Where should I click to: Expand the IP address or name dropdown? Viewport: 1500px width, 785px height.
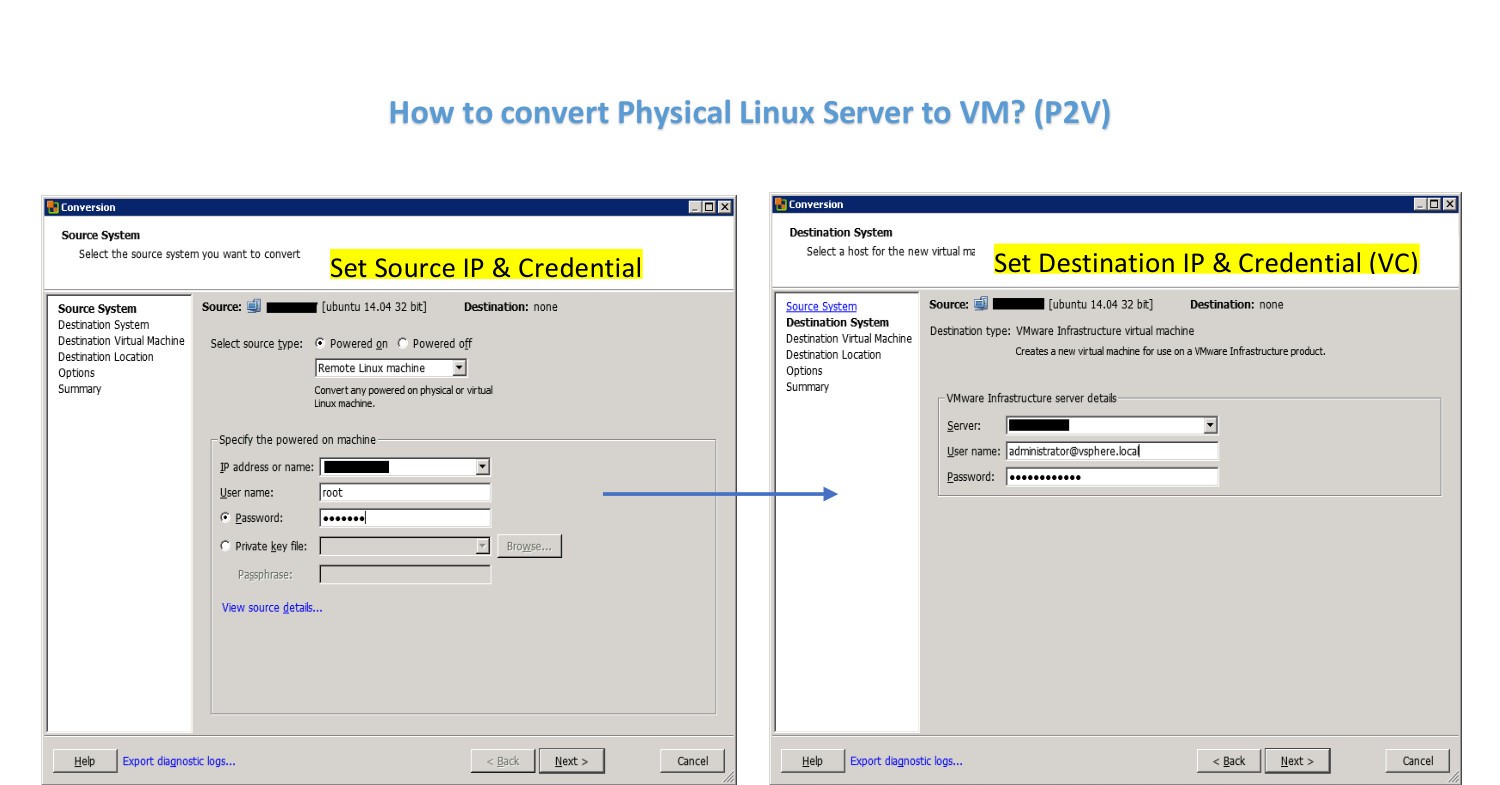click(482, 467)
